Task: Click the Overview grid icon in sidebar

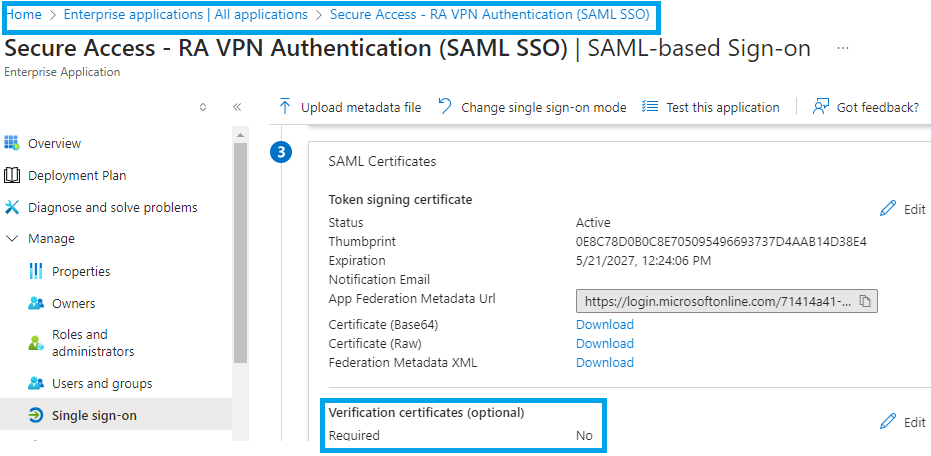Action: click(12, 143)
